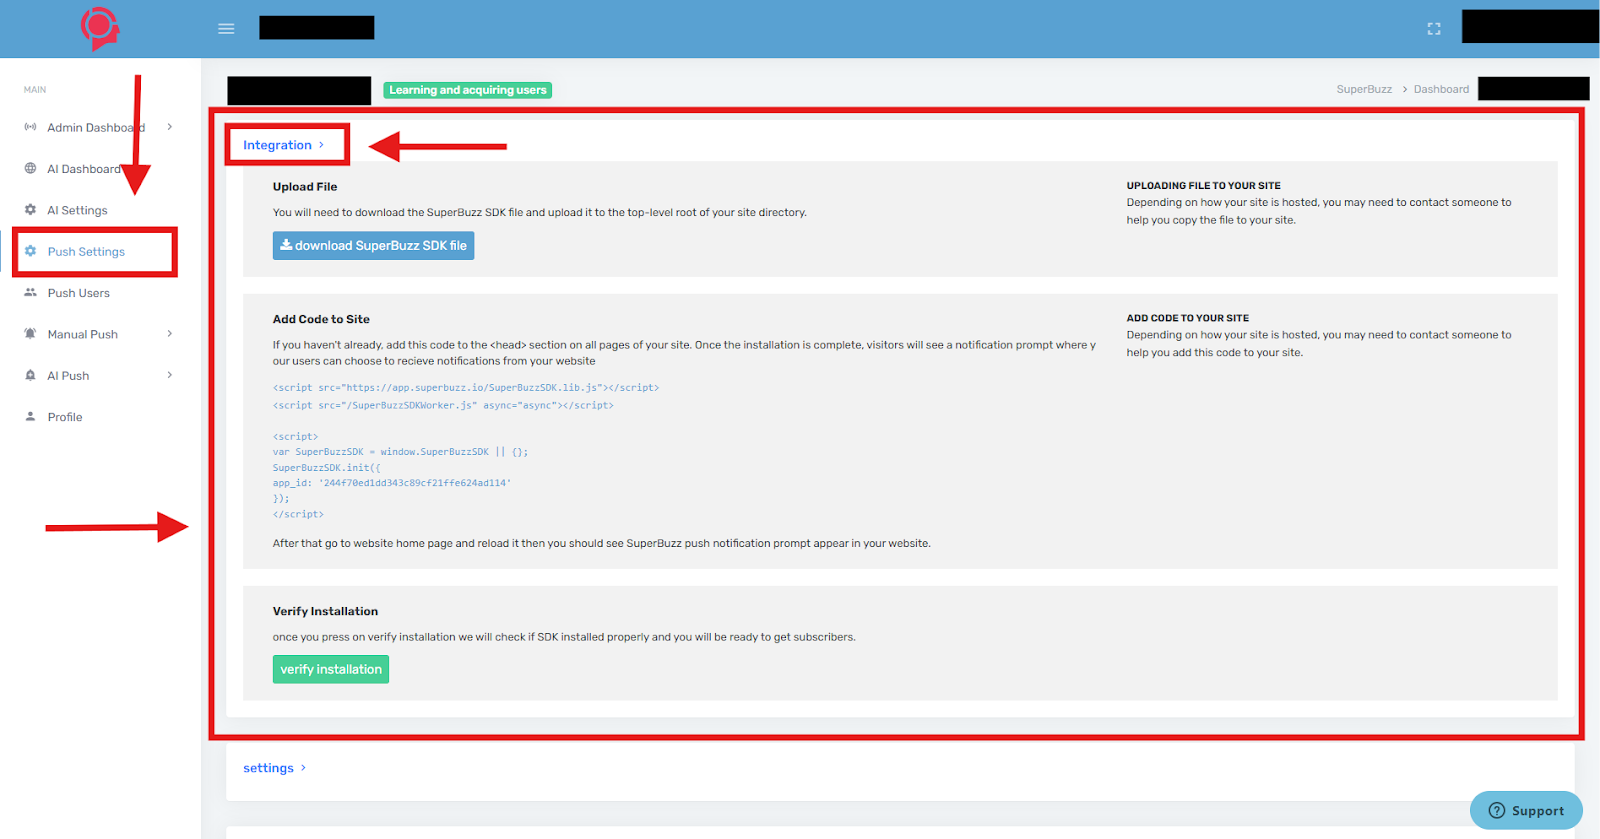Click the Add Code to Site heading
The width and height of the screenshot is (1600, 839).
(321, 319)
